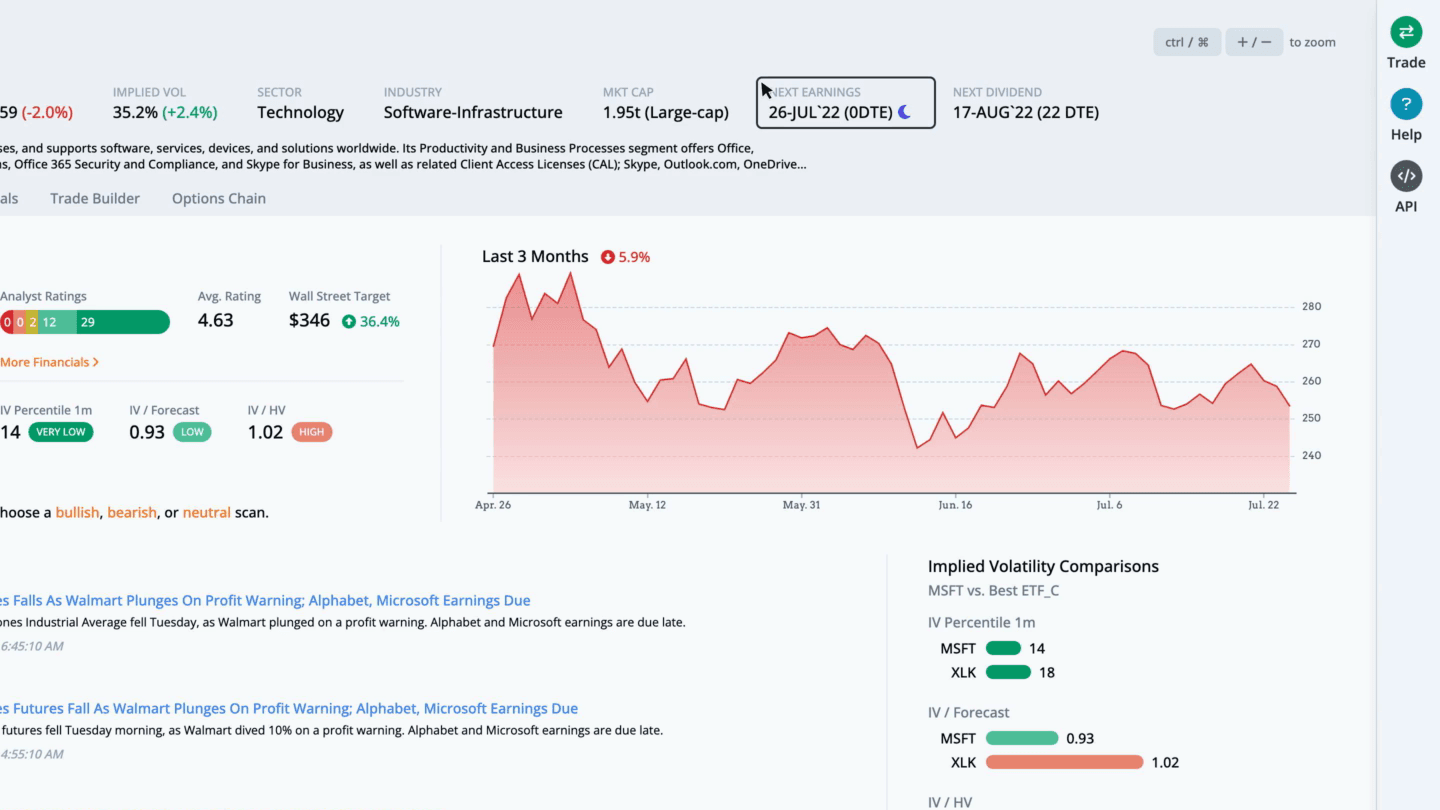Click the LOW IV / Forecast badge

pos(192,432)
